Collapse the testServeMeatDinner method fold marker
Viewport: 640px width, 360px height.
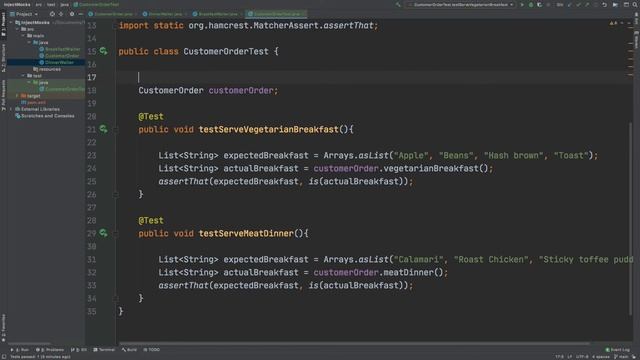(x=116, y=233)
